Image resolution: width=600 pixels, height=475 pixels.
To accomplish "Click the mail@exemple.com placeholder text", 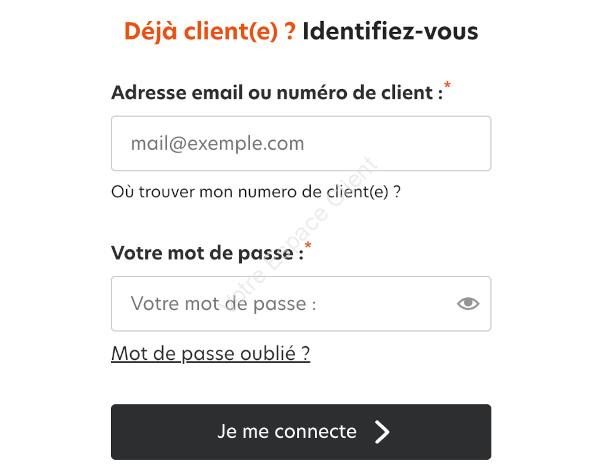I will 217,144.
